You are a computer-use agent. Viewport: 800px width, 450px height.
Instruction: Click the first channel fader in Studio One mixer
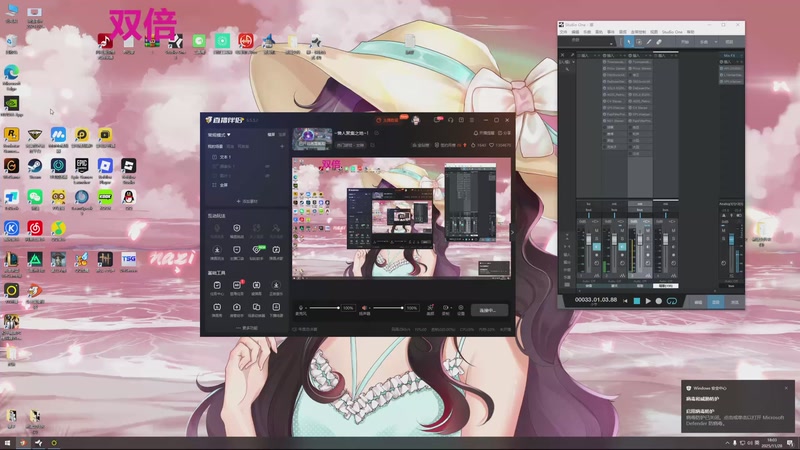pos(588,240)
